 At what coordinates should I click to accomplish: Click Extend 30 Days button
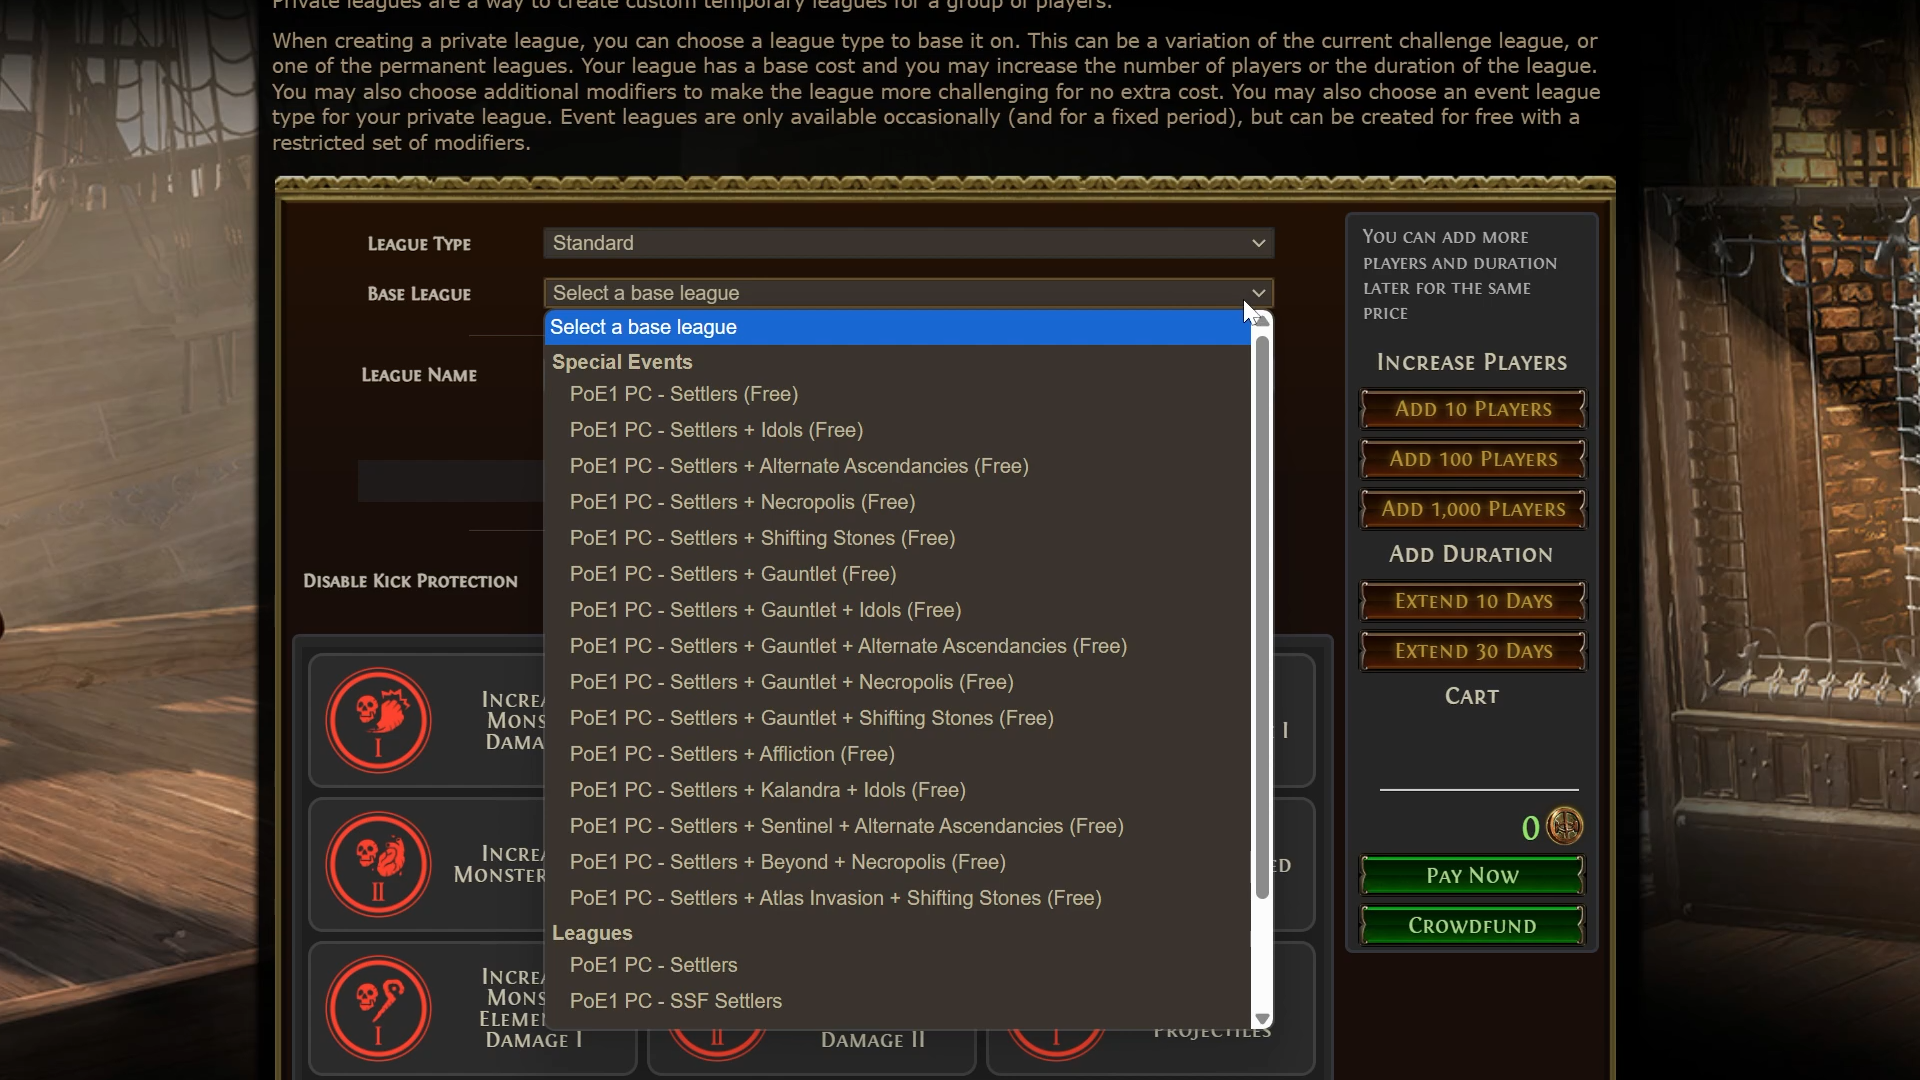(1473, 651)
